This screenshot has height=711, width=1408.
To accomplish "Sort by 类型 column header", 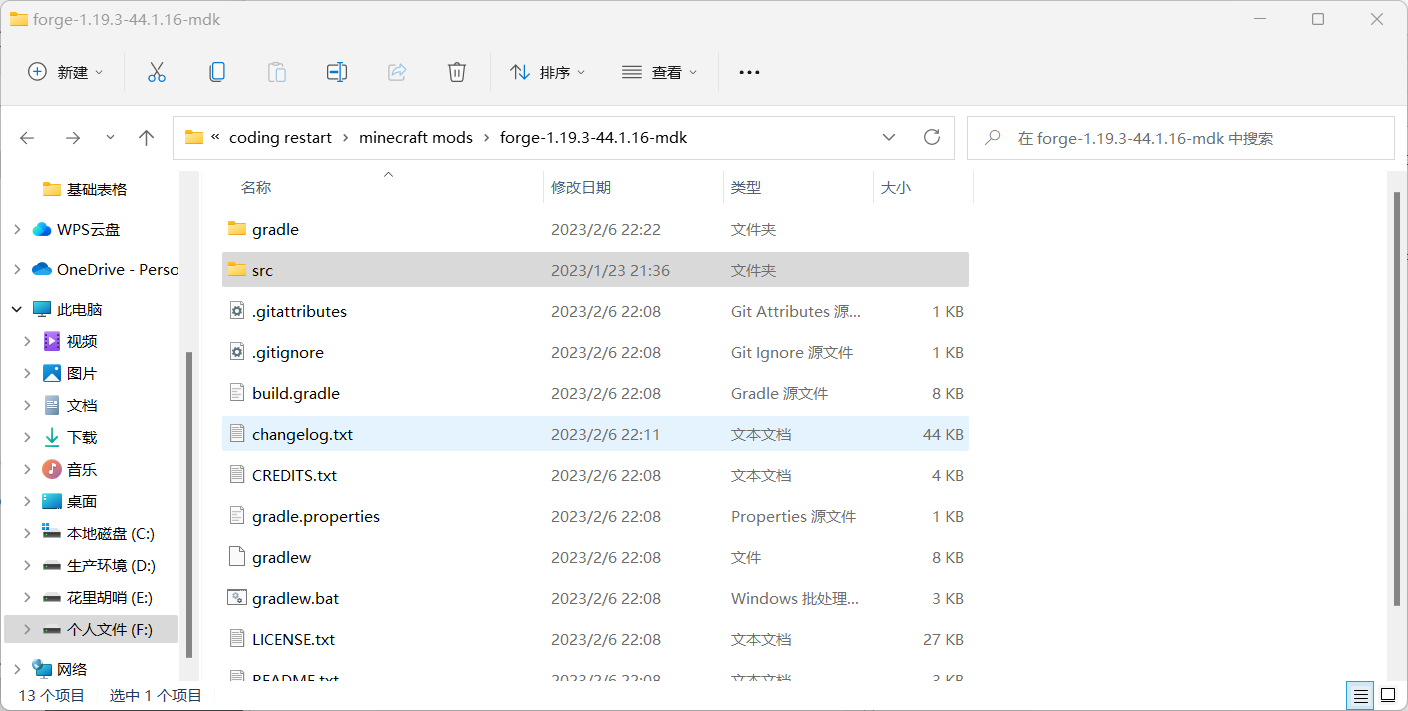I will point(746,187).
